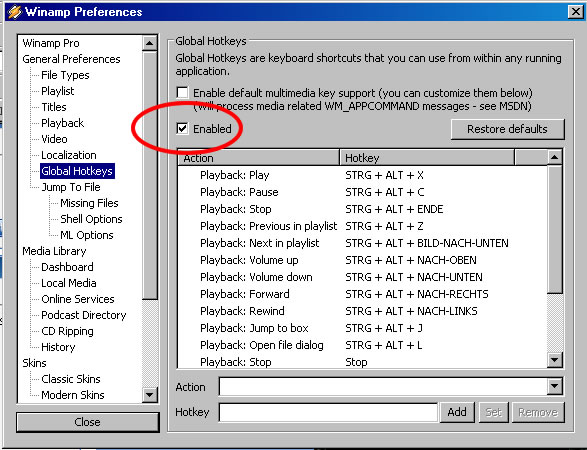Click the Winamp lightning icon in title bar
The image size is (587, 450).
15,12
